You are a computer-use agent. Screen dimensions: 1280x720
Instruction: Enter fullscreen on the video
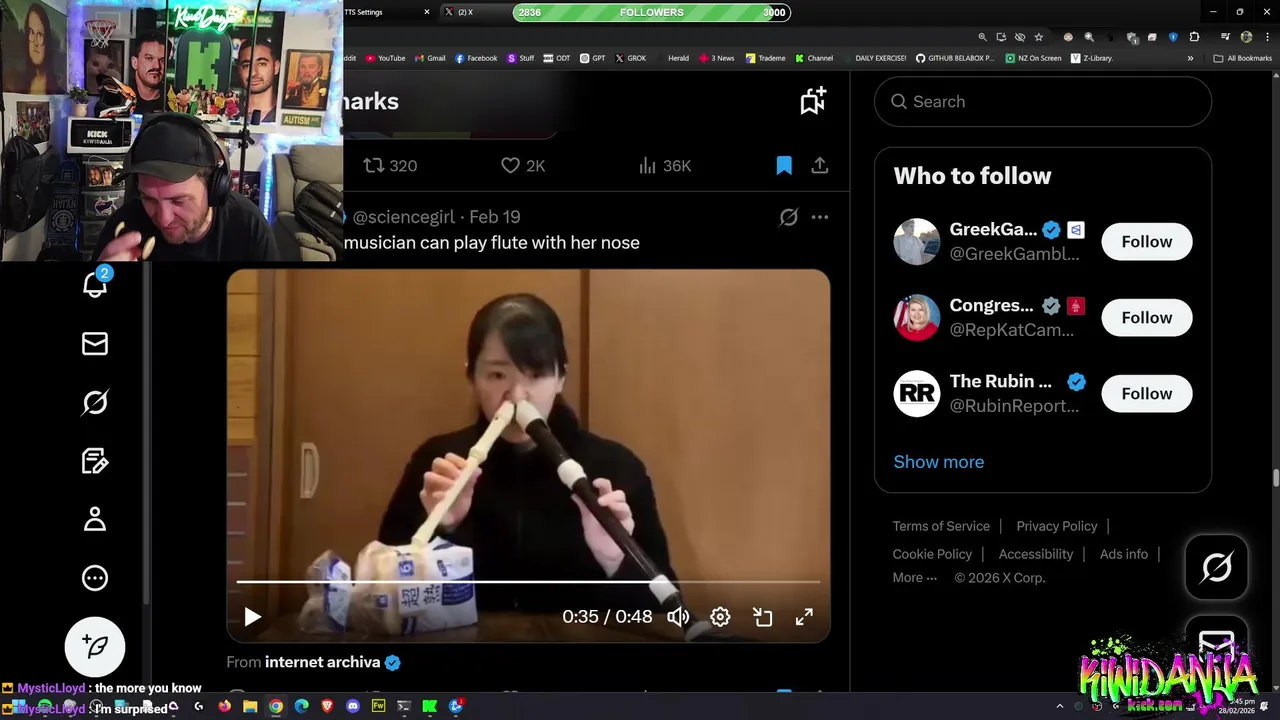(x=804, y=617)
